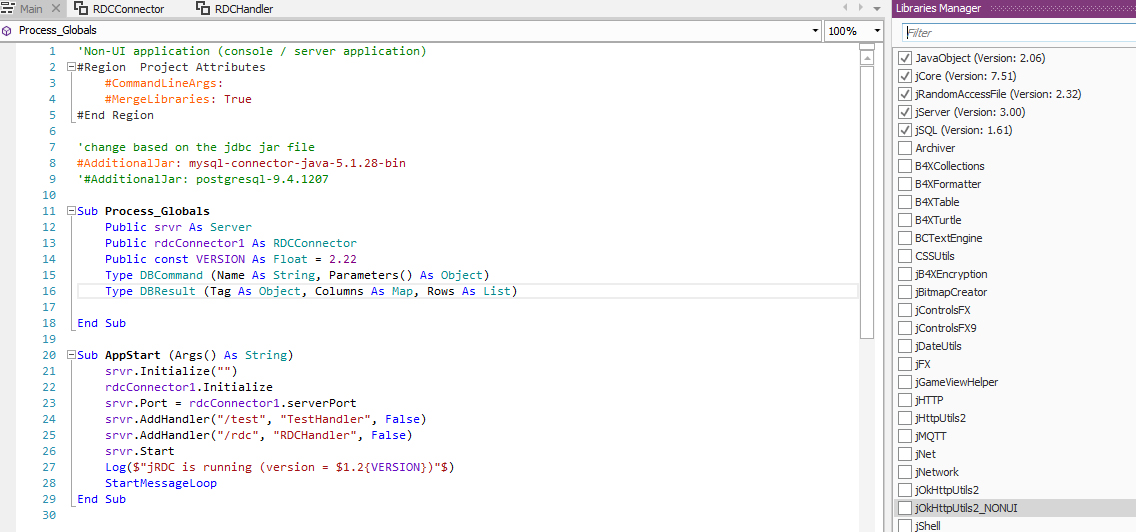Select the jHTTP library checkbox

(904, 400)
